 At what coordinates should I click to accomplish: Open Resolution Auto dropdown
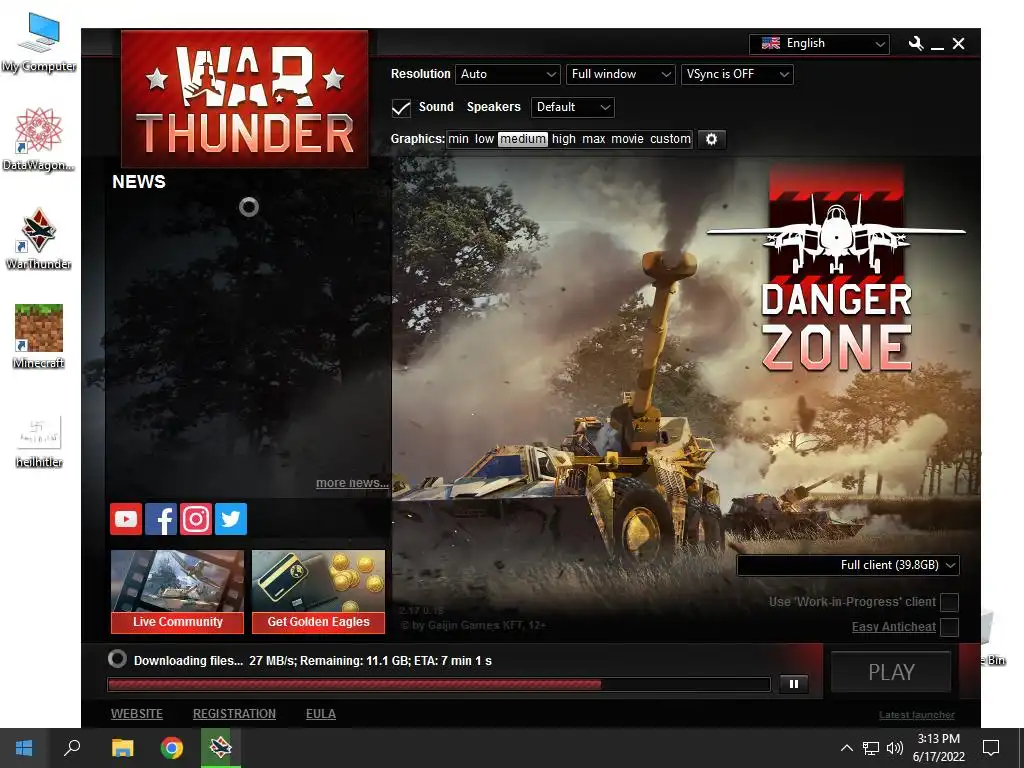click(508, 74)
